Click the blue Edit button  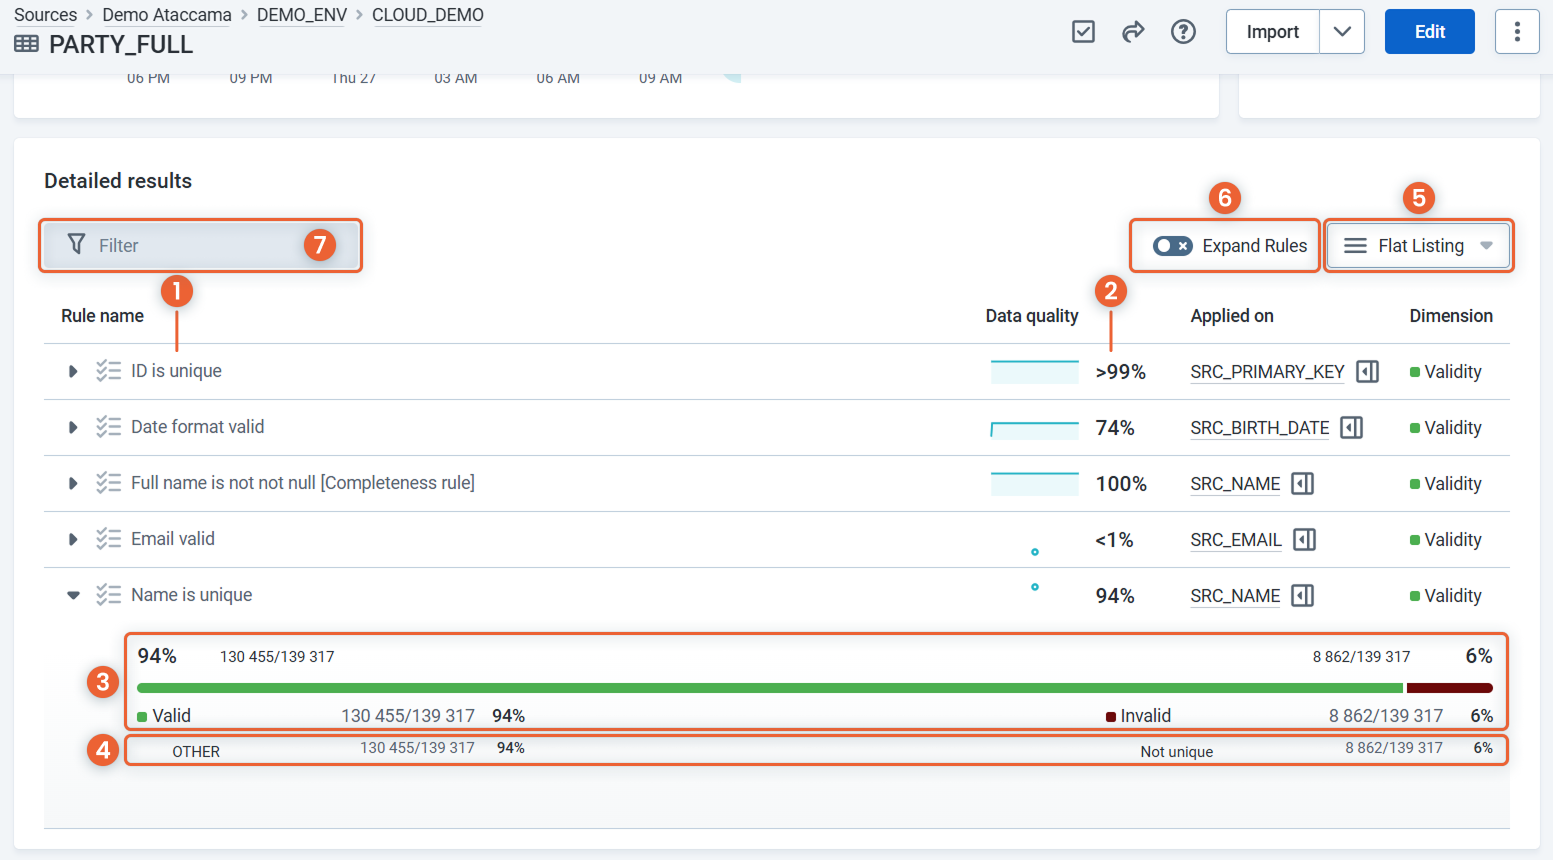tap(1429, 32)
